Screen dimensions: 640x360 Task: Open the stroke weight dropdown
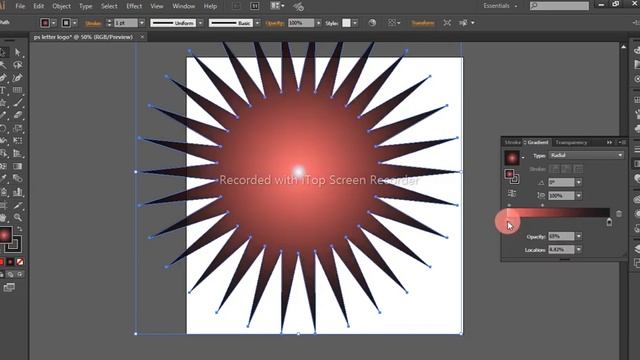click(142, 23)
